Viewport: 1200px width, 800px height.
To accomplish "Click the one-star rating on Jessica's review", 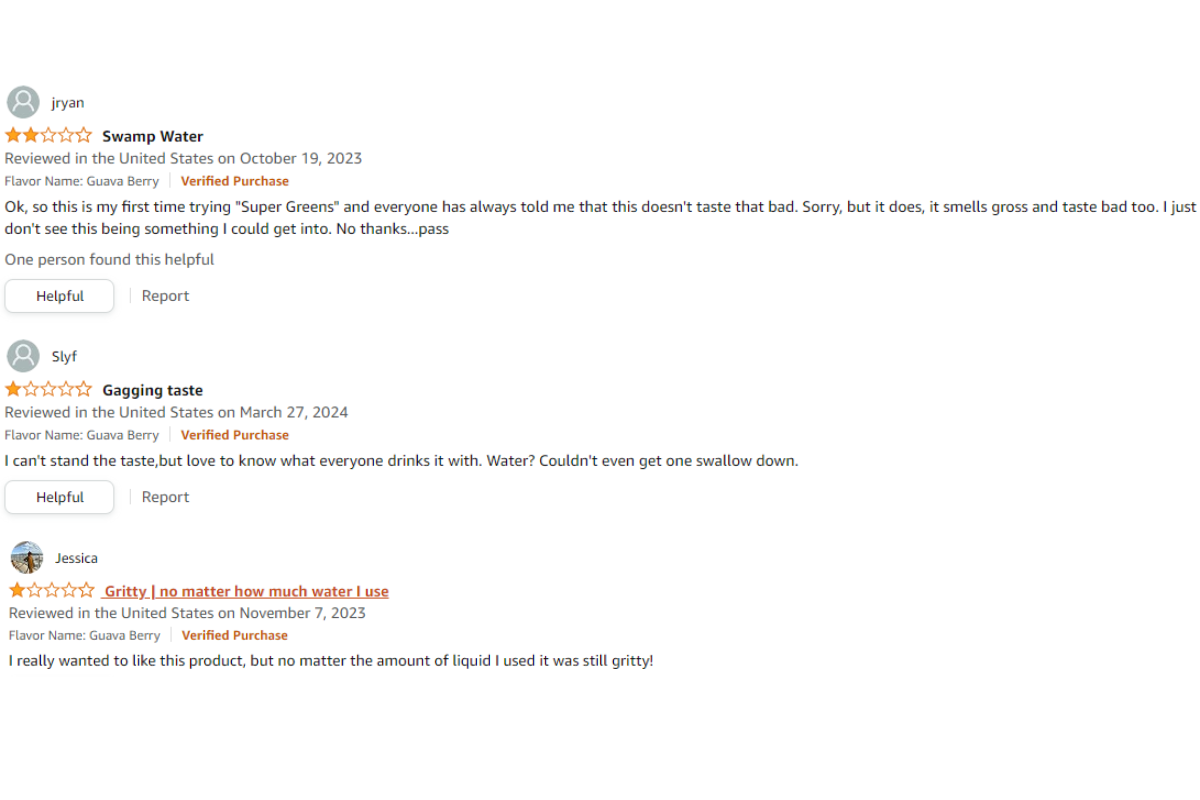I will click(x=52, y=591).
